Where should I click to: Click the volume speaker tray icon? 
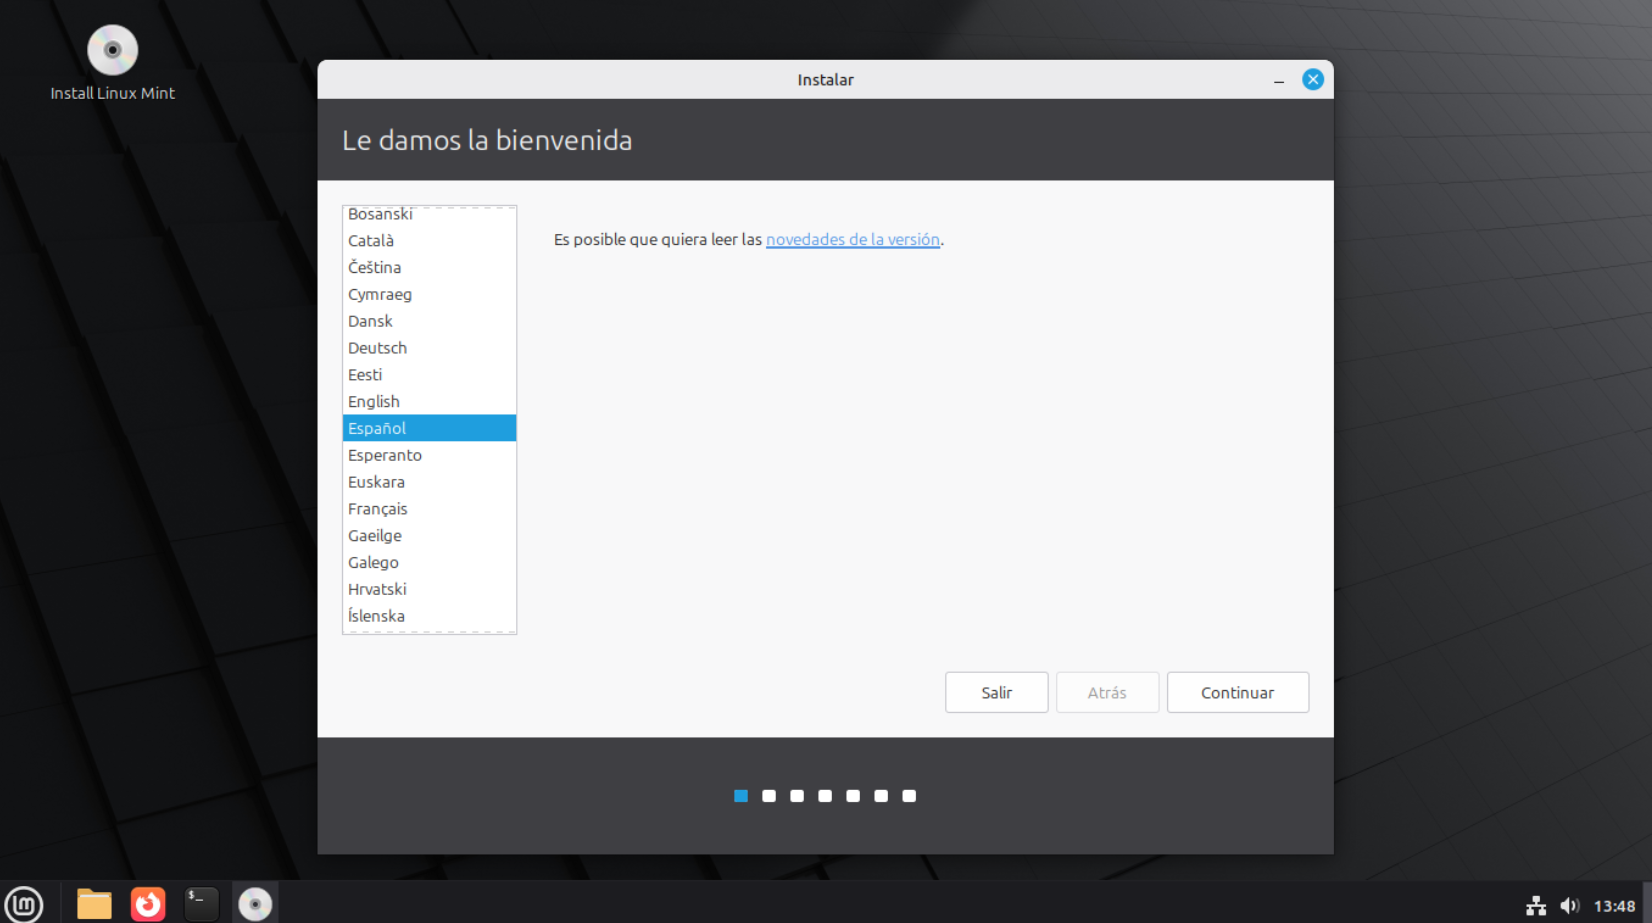pos(1569,906)
